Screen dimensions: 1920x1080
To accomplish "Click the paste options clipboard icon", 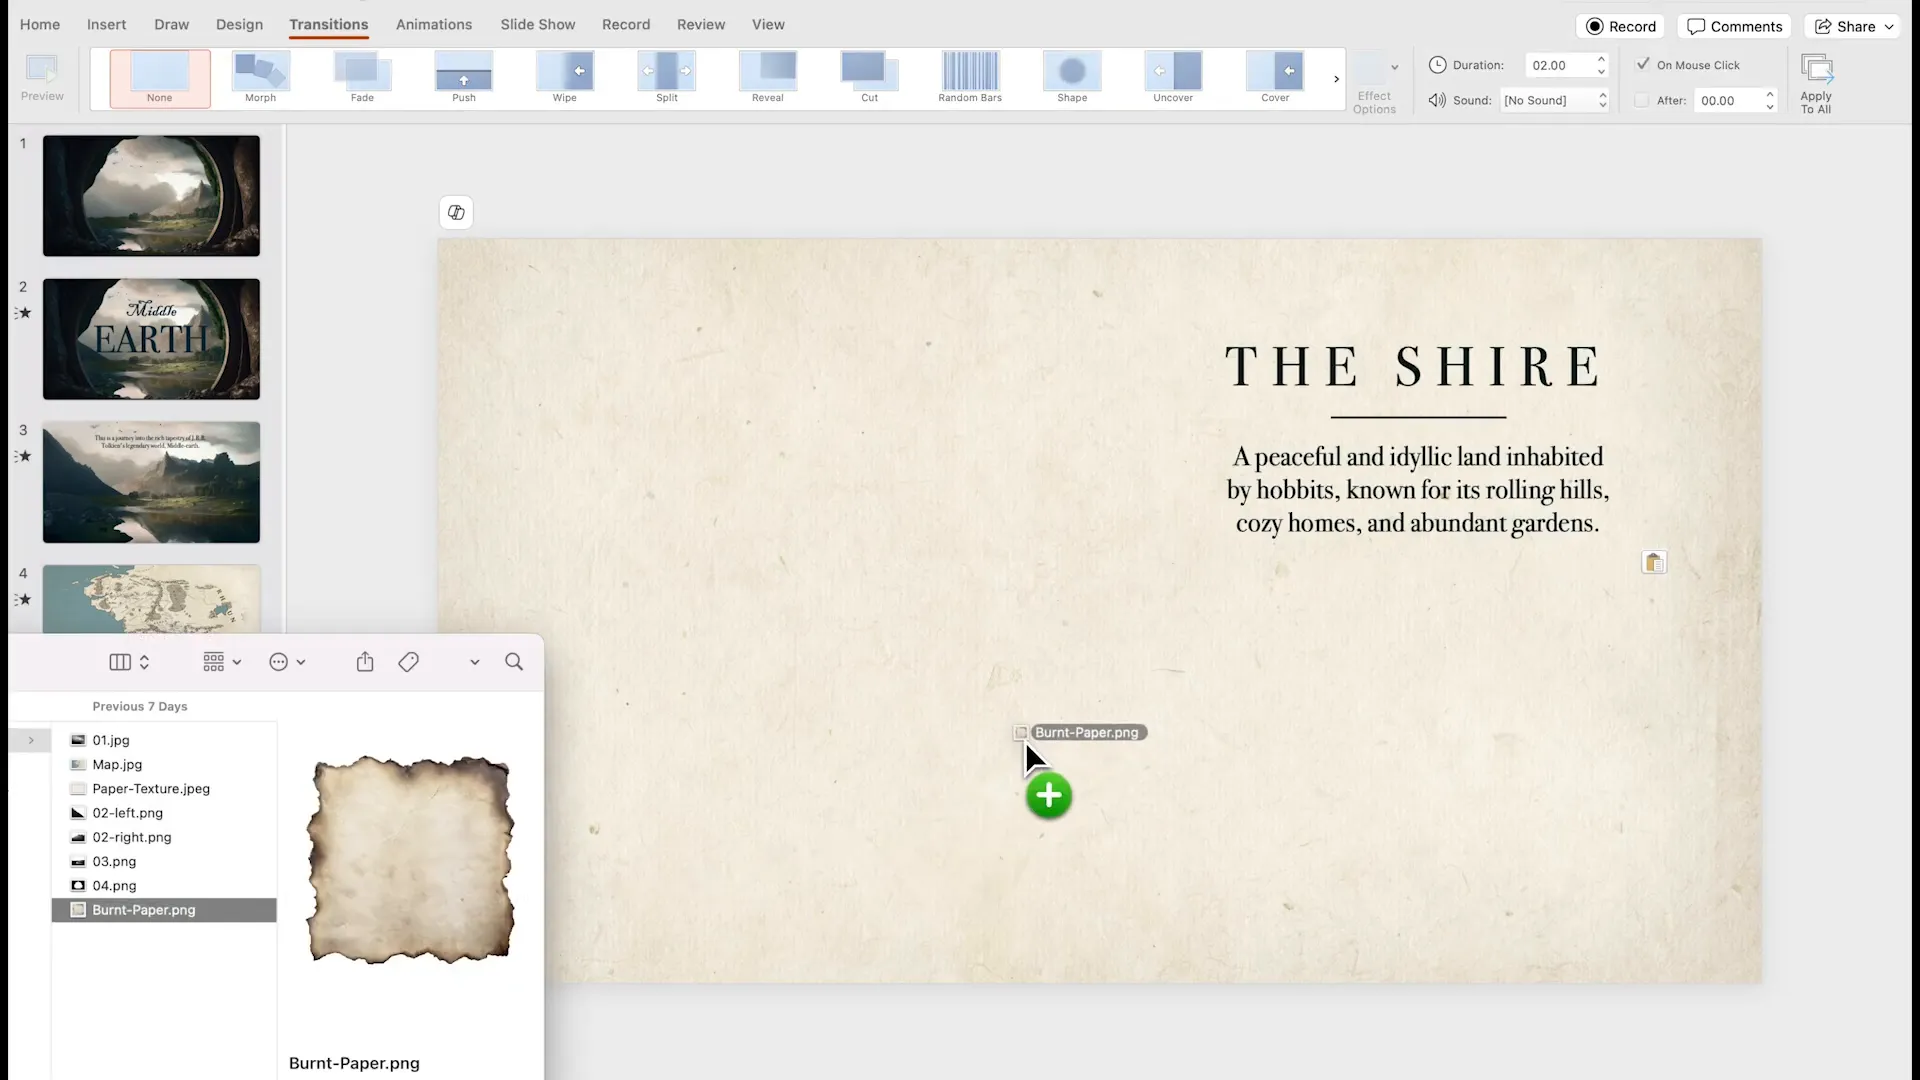I will [x=1654, y=562].
